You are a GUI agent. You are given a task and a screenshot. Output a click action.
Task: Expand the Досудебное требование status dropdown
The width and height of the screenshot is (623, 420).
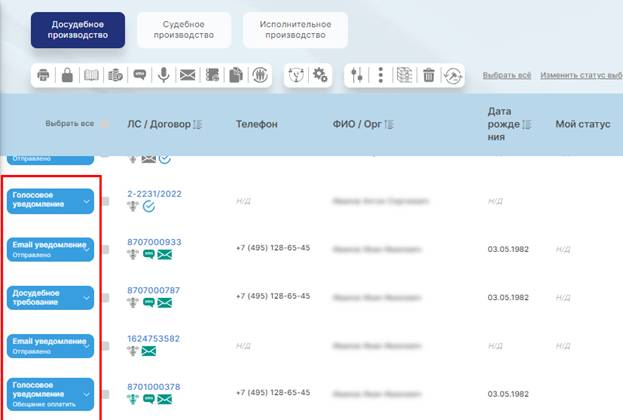tap(87, 297)
